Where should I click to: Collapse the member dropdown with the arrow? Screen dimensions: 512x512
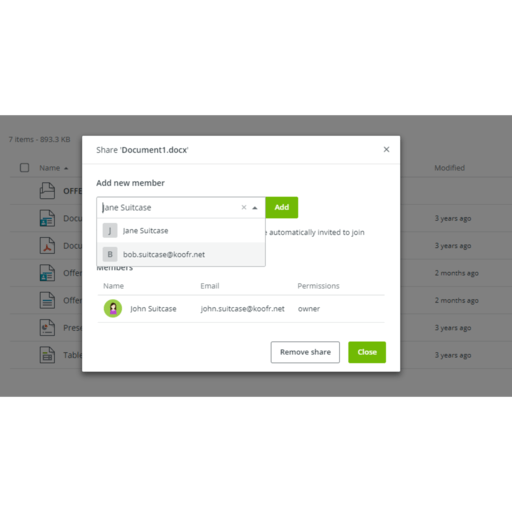point(255,208)
